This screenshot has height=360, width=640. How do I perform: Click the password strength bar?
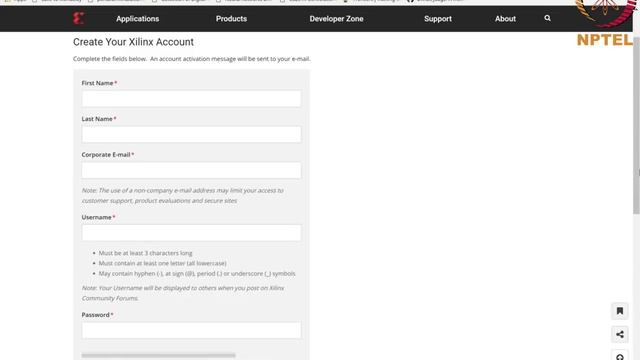[x=158, y=356]
